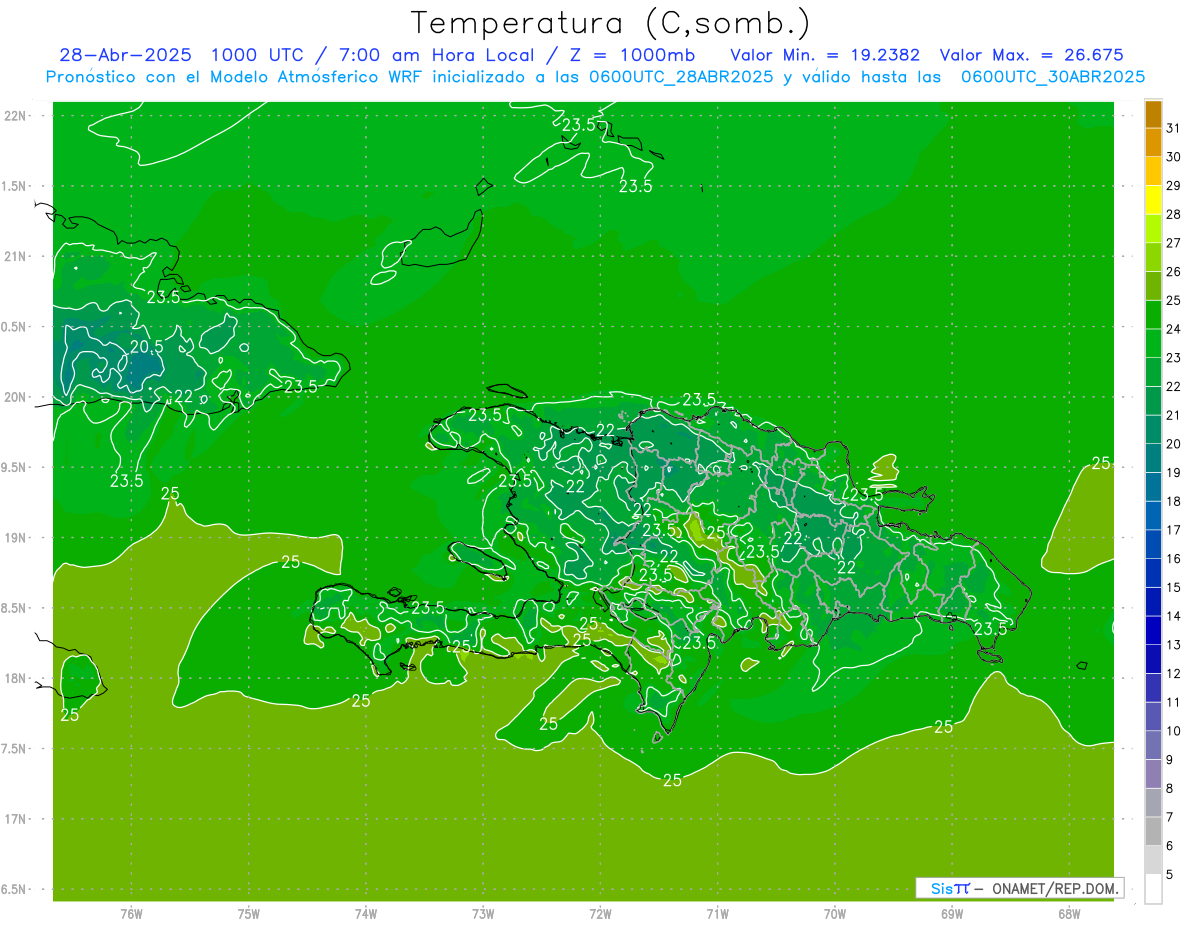
Task: Click the "21N" latitude axis label
Action: [17, 256]
